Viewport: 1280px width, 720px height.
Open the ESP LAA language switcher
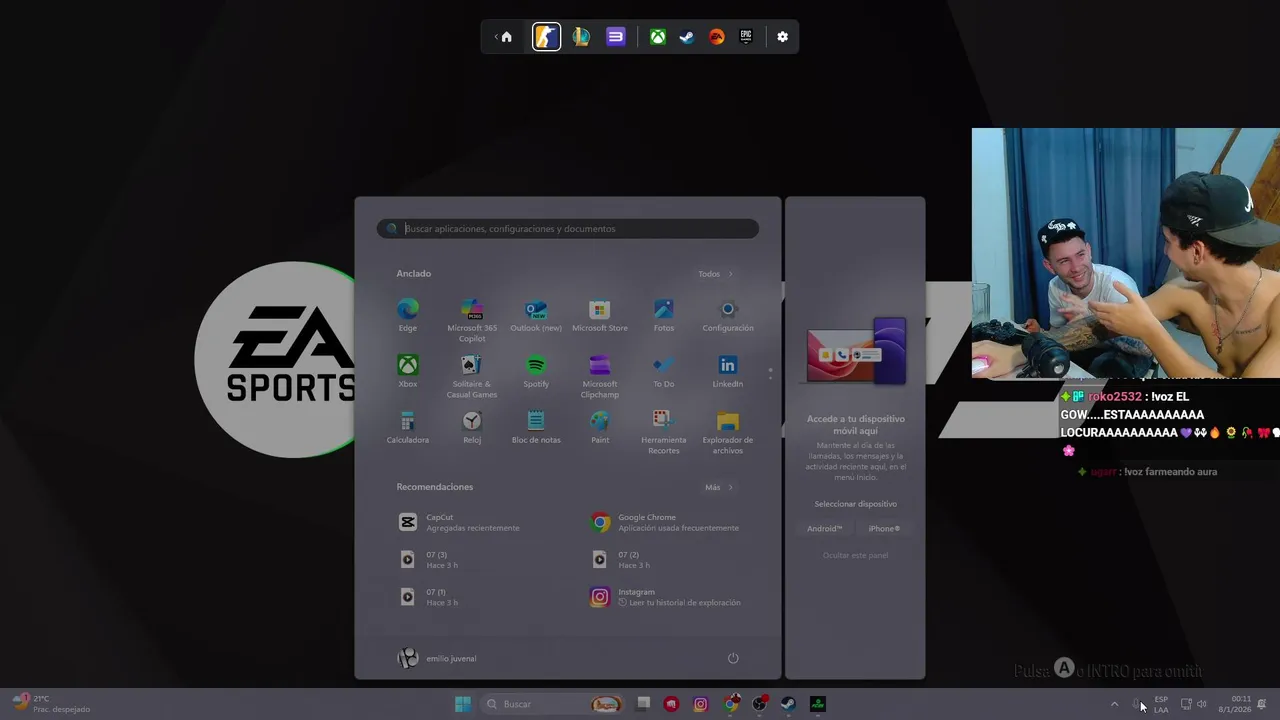pos(1161,704)
